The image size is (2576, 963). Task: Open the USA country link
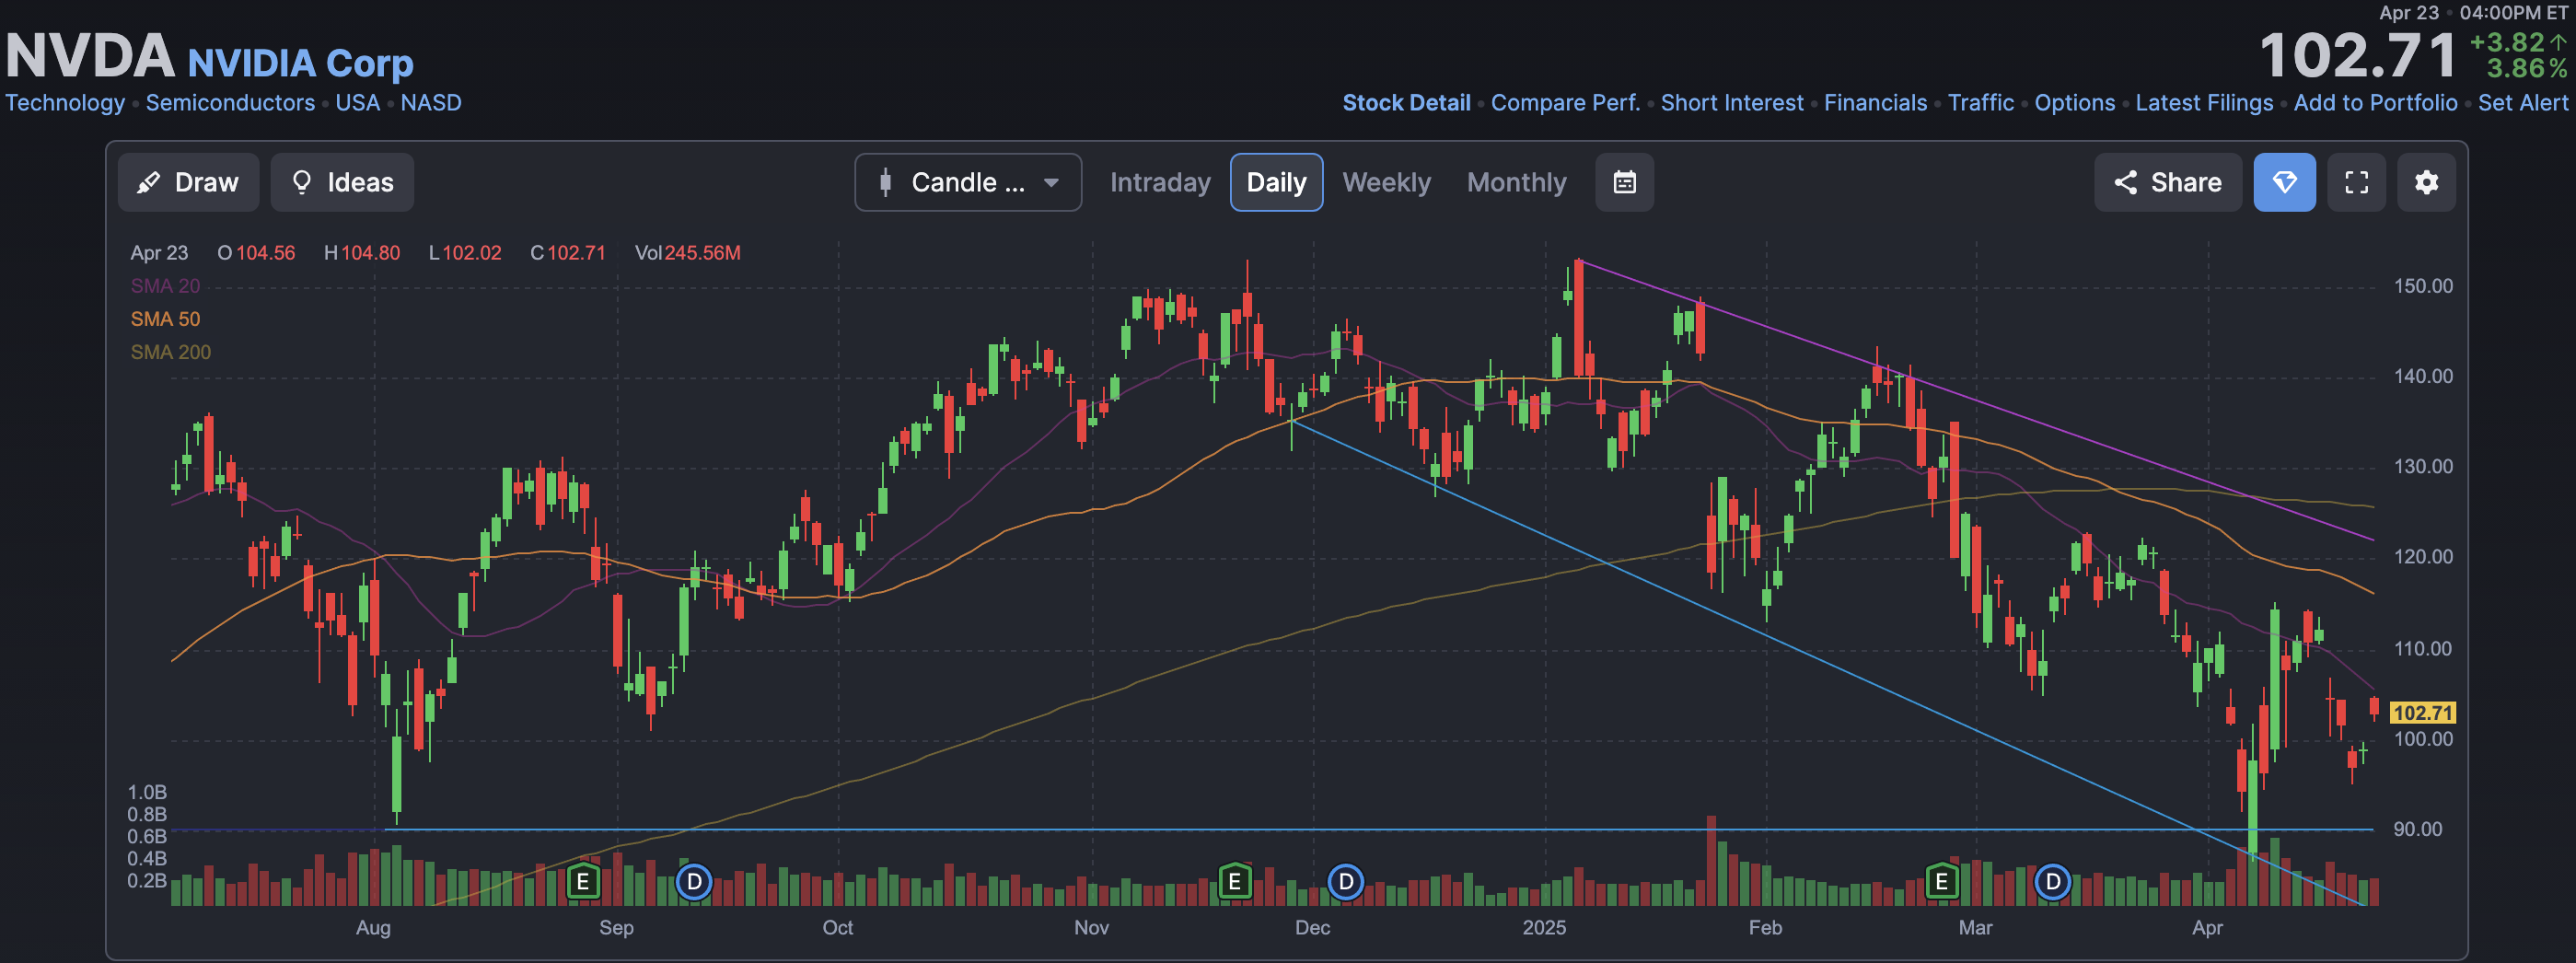tap(357, 103)
